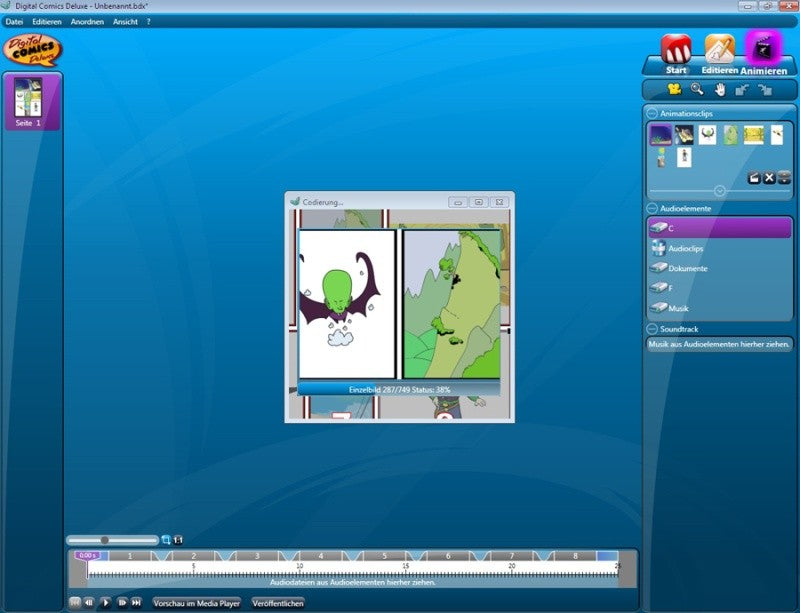This screenshot has height=613, width=800.
Task: Select the yellow camera tool icon
Action: (674, 89)
